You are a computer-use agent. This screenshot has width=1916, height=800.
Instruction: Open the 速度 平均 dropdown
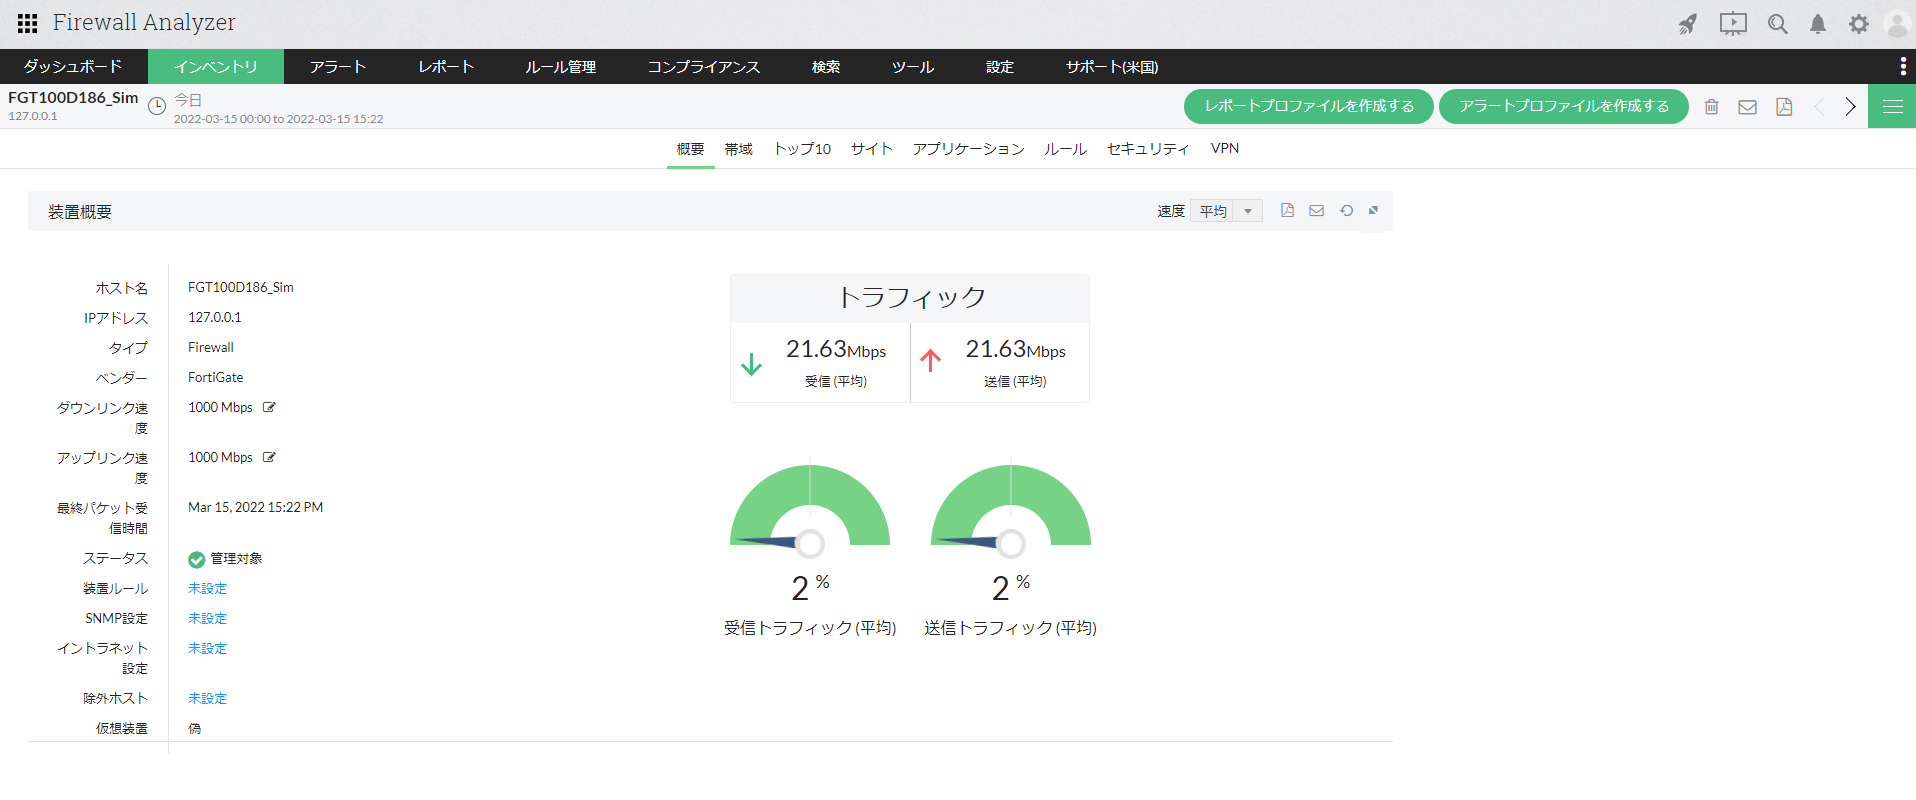1226,211
